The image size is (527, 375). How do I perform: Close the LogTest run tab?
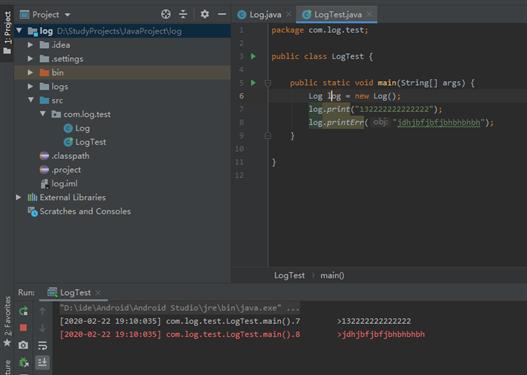pyautogui.click(x=98, y=293)
